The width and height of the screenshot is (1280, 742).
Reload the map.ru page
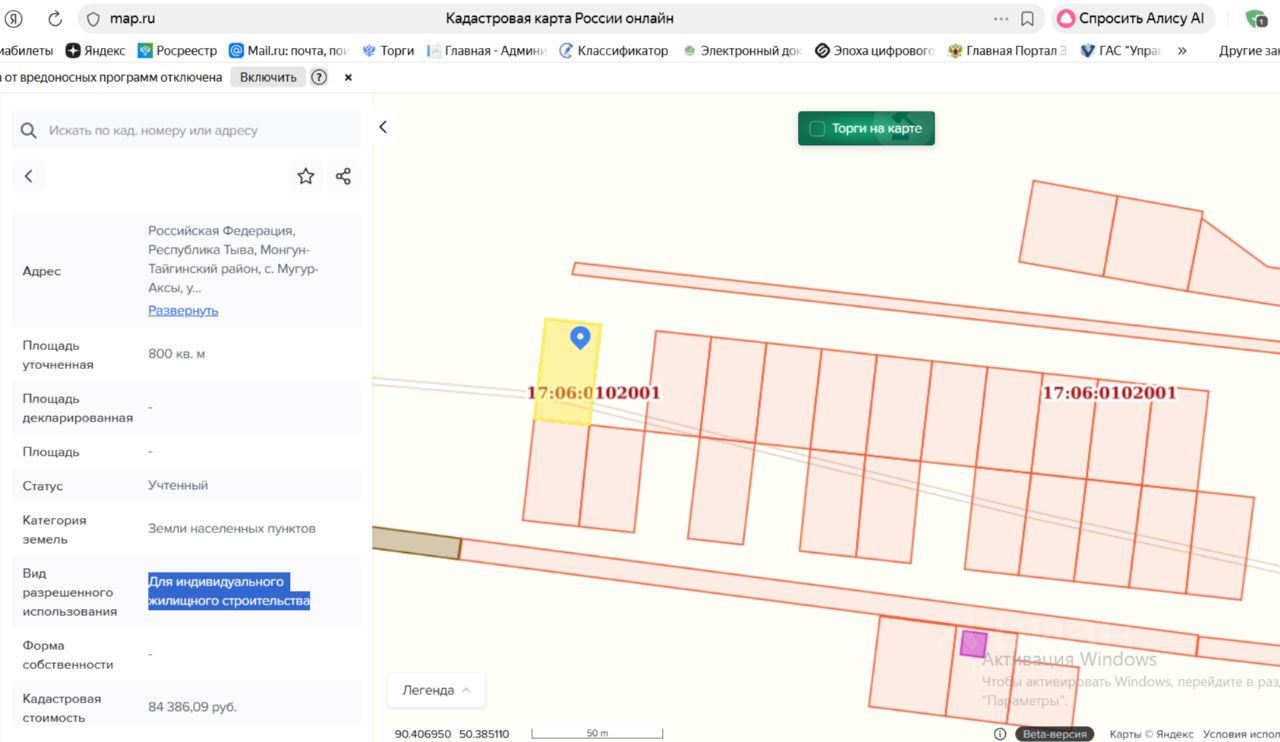click(x=55, y=19)
